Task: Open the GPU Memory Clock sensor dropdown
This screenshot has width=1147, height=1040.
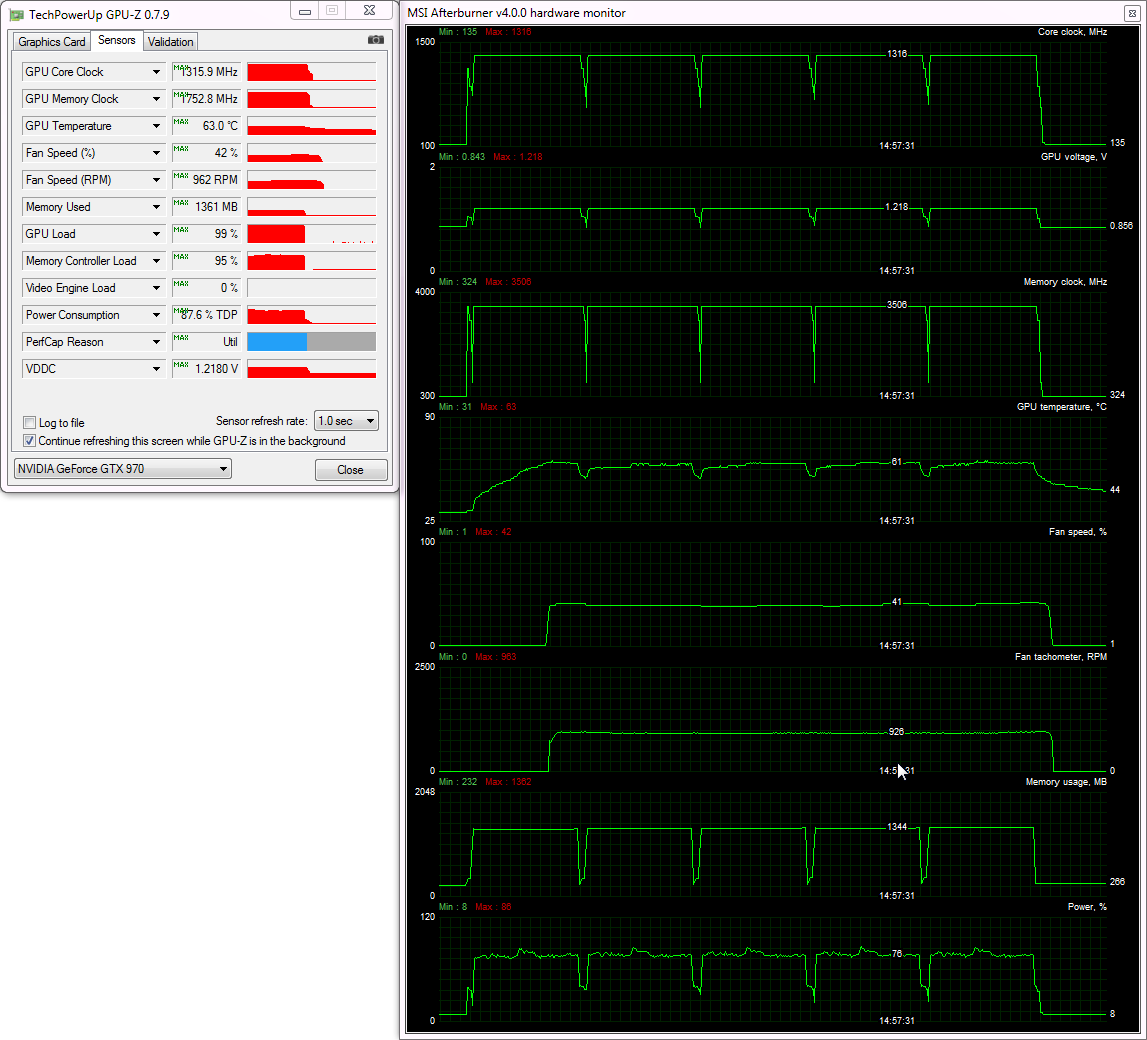Action: click(x=156, y=99)
